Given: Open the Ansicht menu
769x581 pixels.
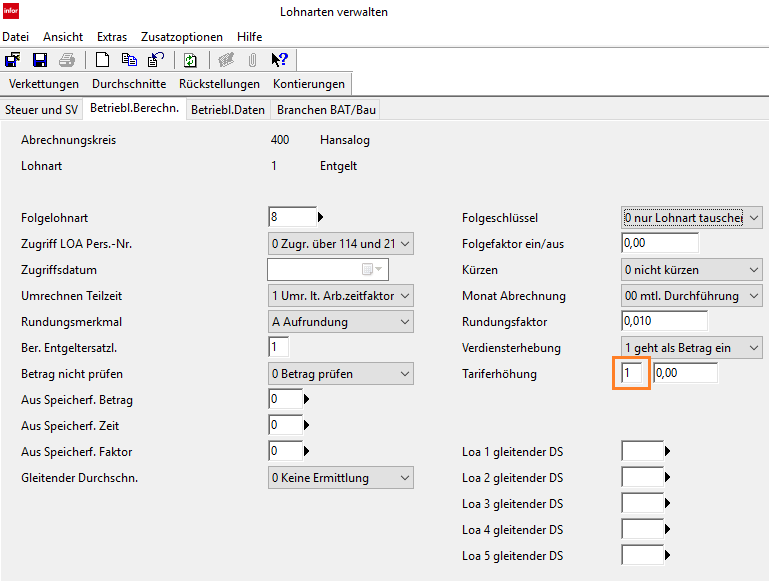Looking at the screenshot, I should (63, 37).
